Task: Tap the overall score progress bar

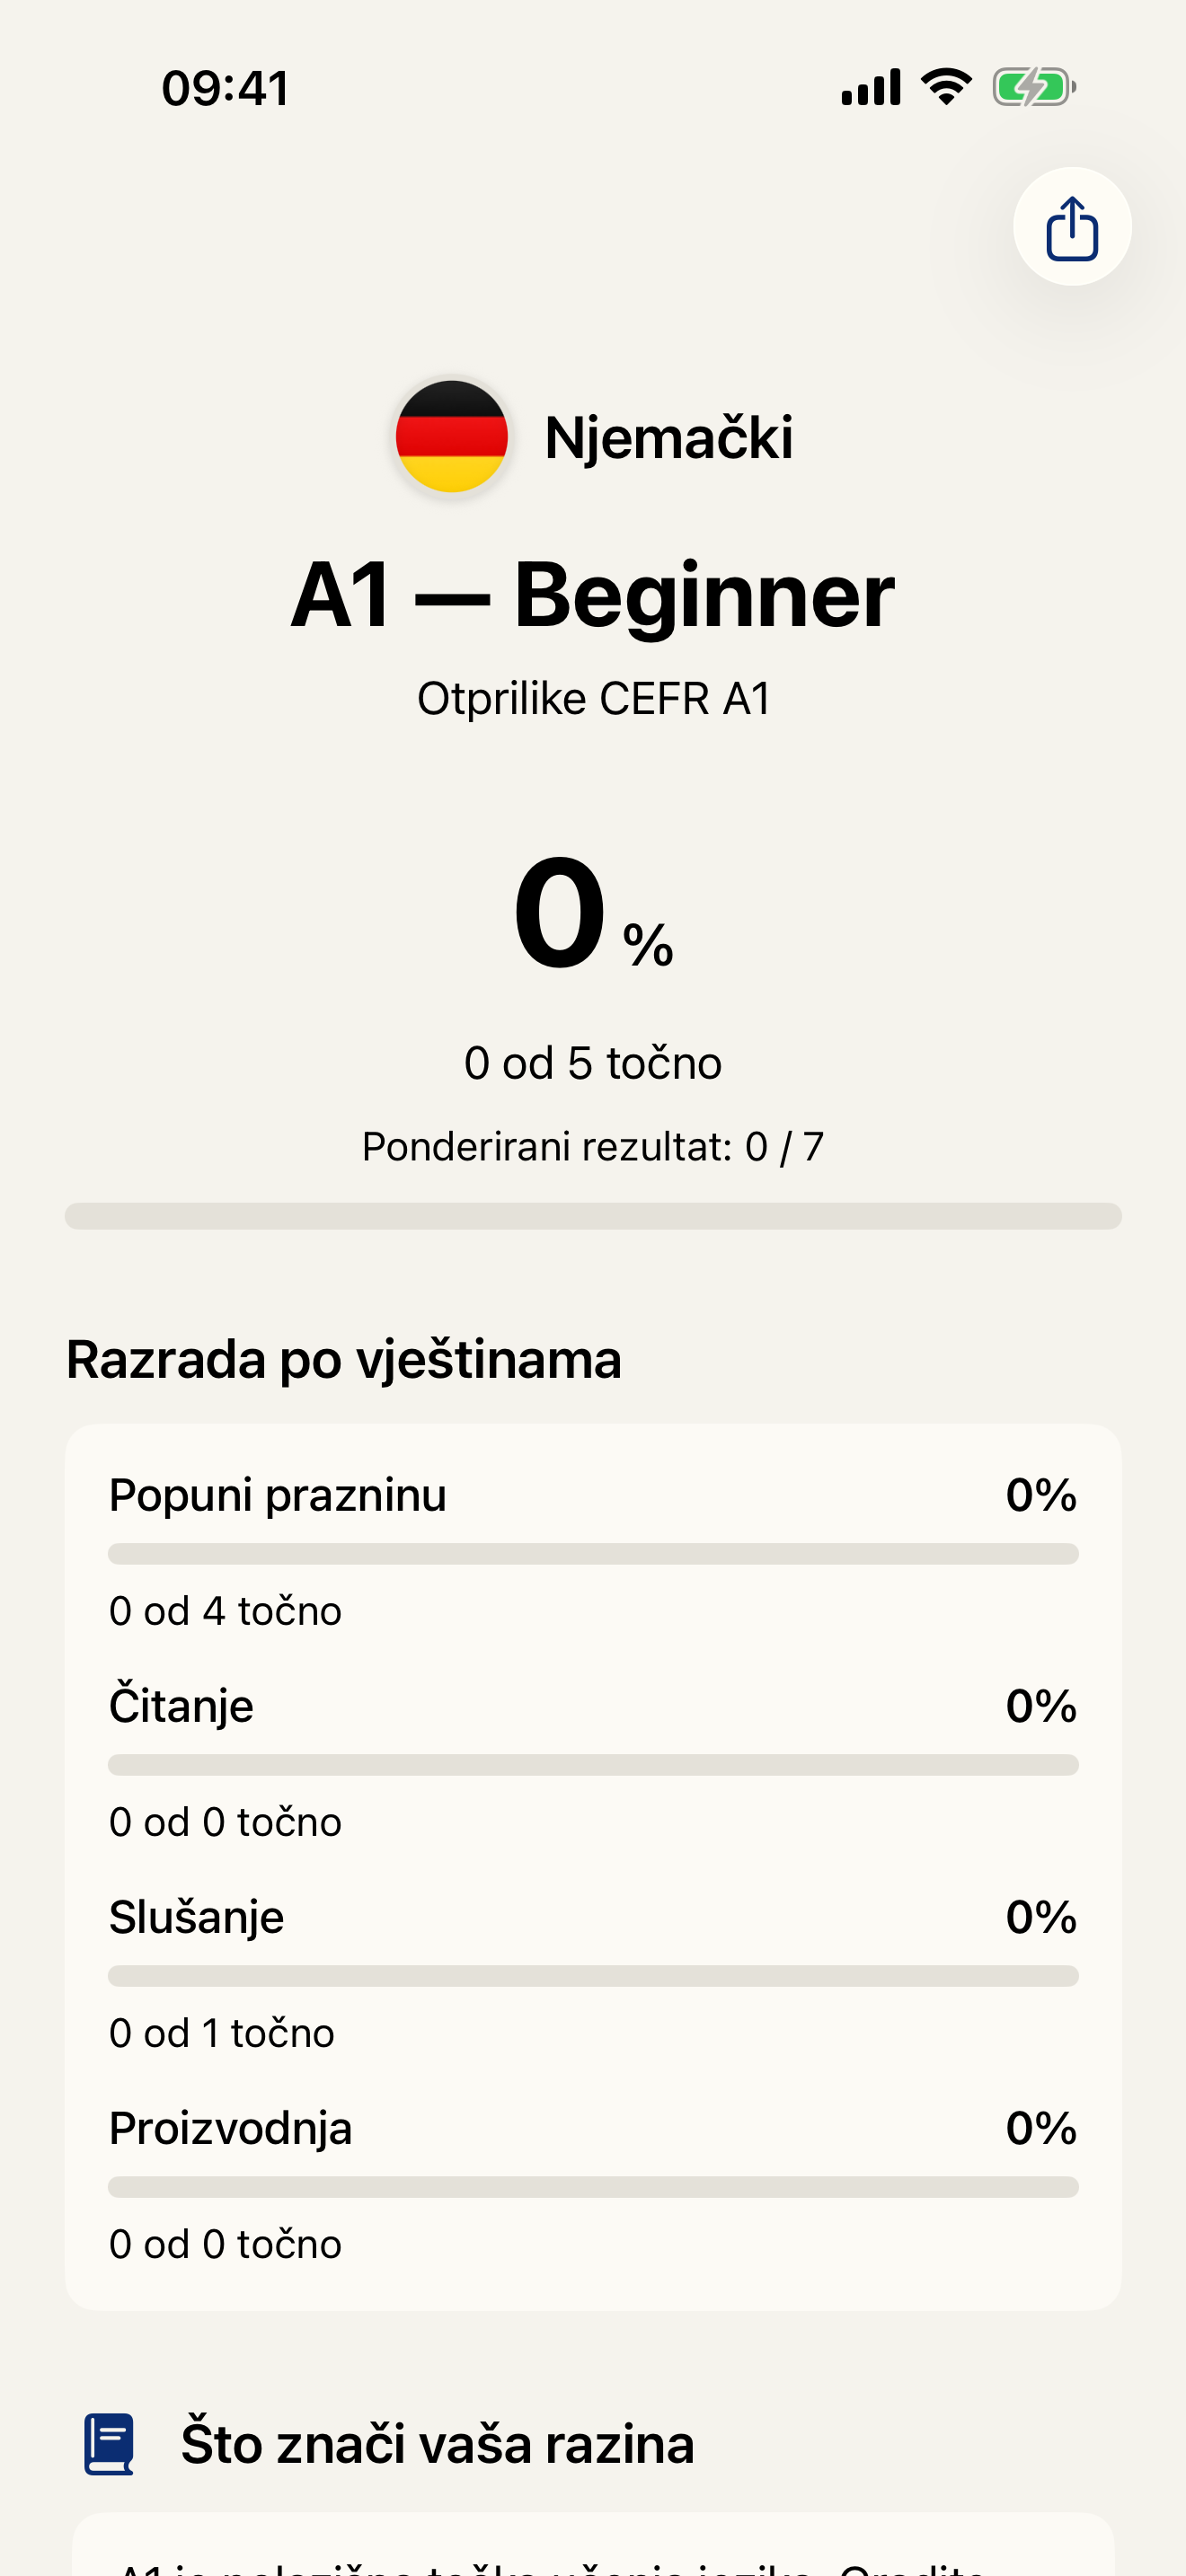Action: tap(593, 1216)
